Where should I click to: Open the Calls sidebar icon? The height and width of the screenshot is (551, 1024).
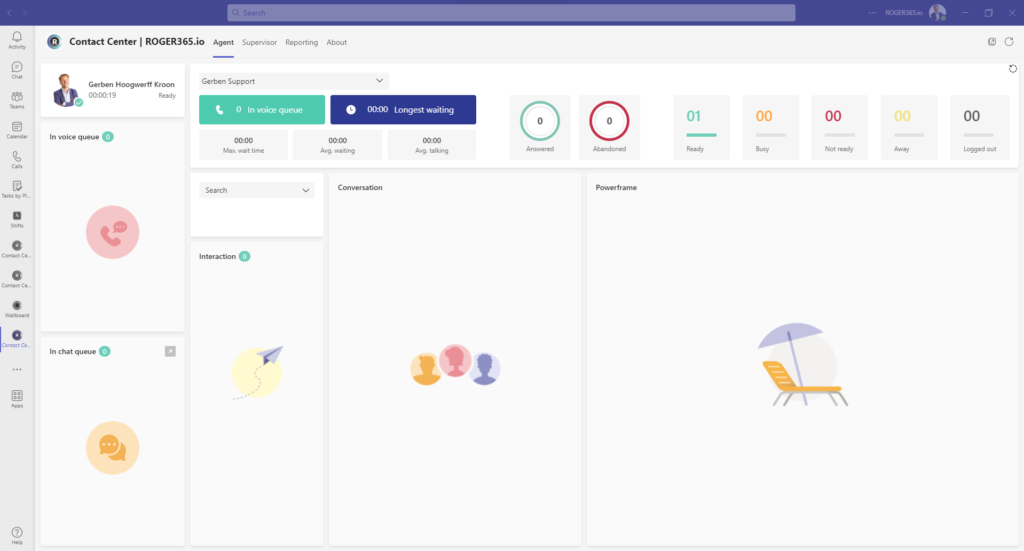[17, 159]
